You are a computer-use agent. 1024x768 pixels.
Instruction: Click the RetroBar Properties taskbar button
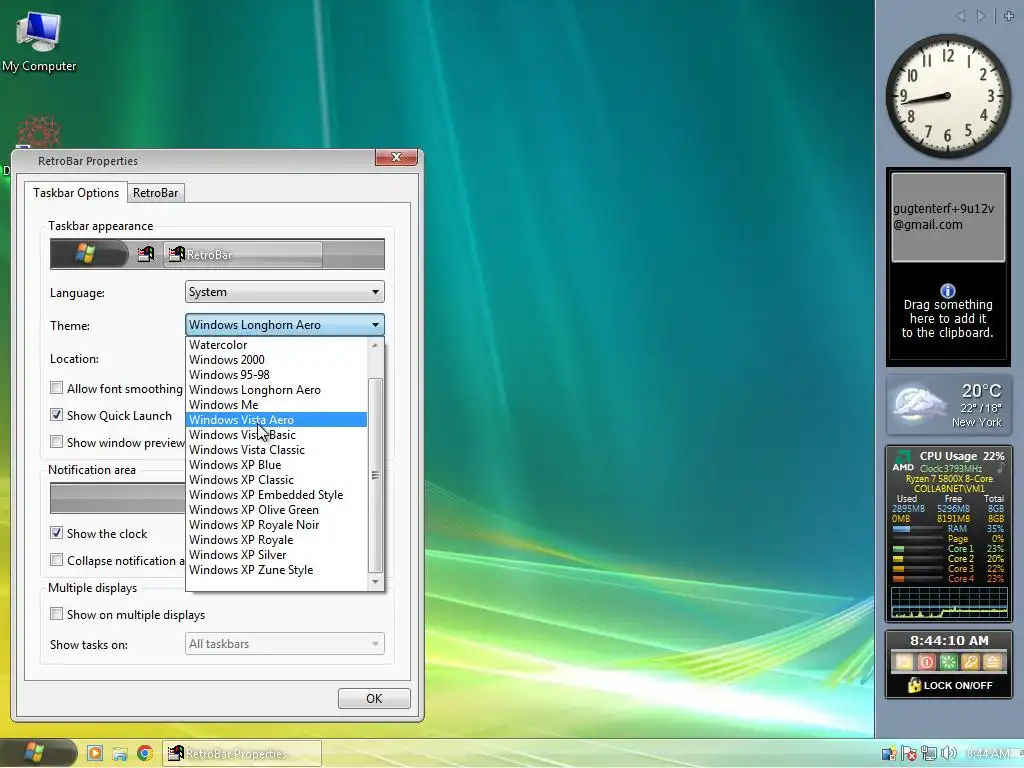pyautogui.click(x=242, y=754)
